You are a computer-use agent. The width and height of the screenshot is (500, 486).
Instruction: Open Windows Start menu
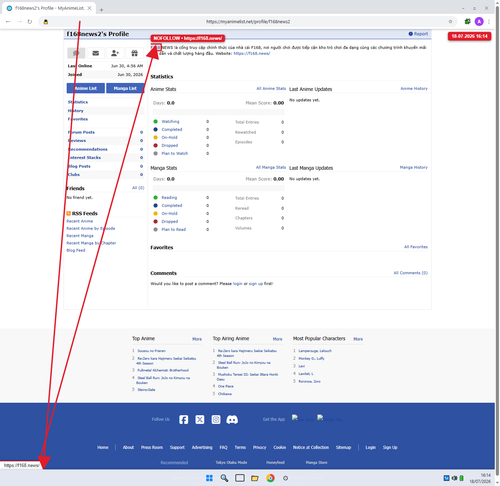(209, 478)
